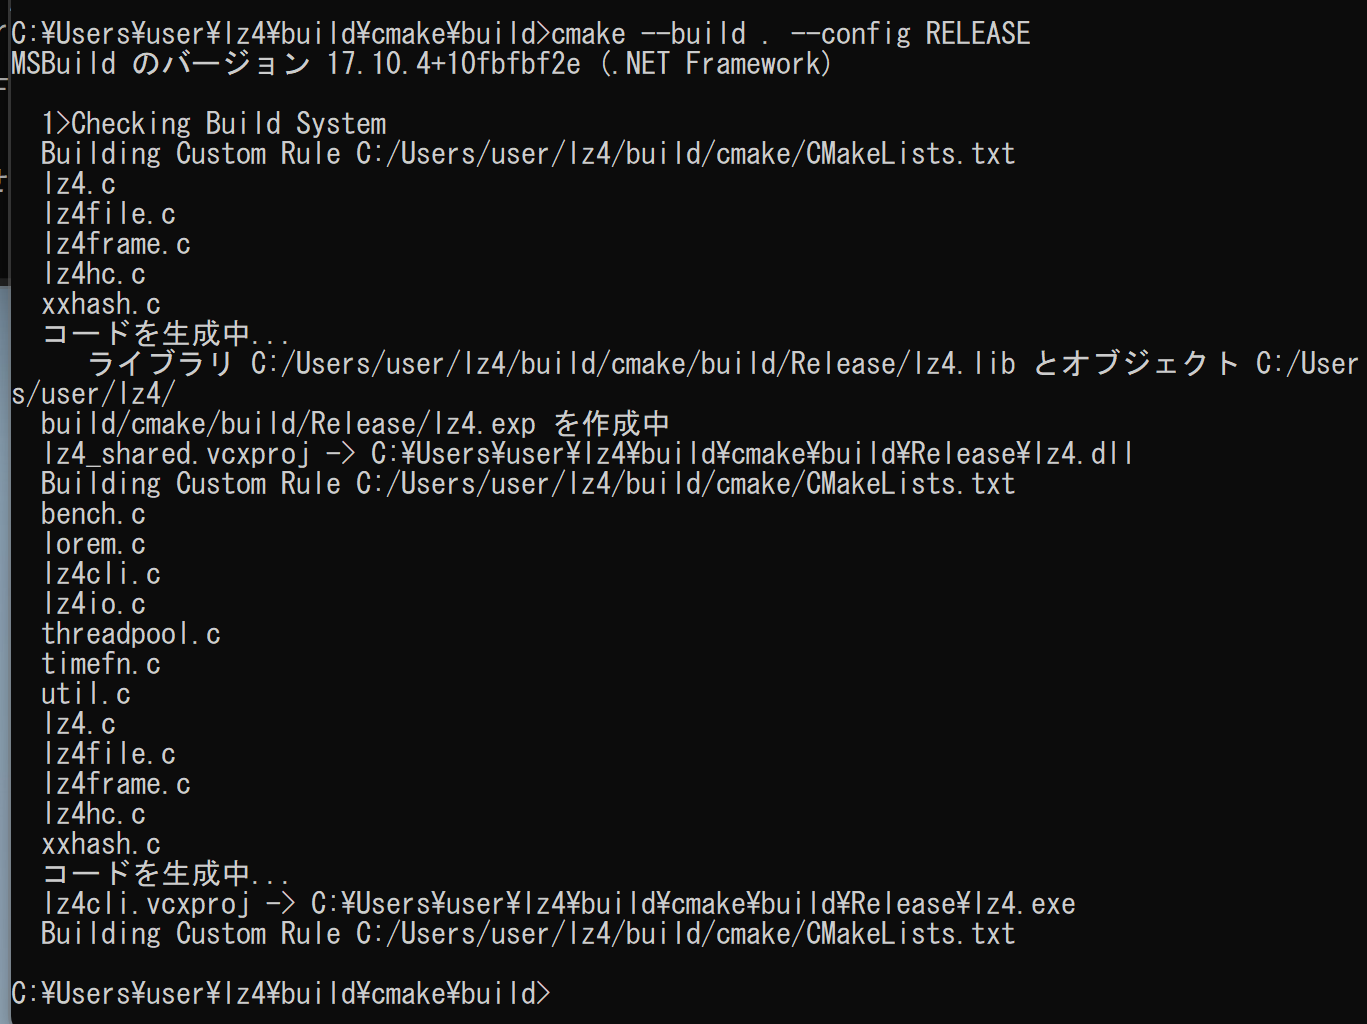The image size is (1367, 1024).
Task: Click the final command prompt line
Action: click(281, 993)
